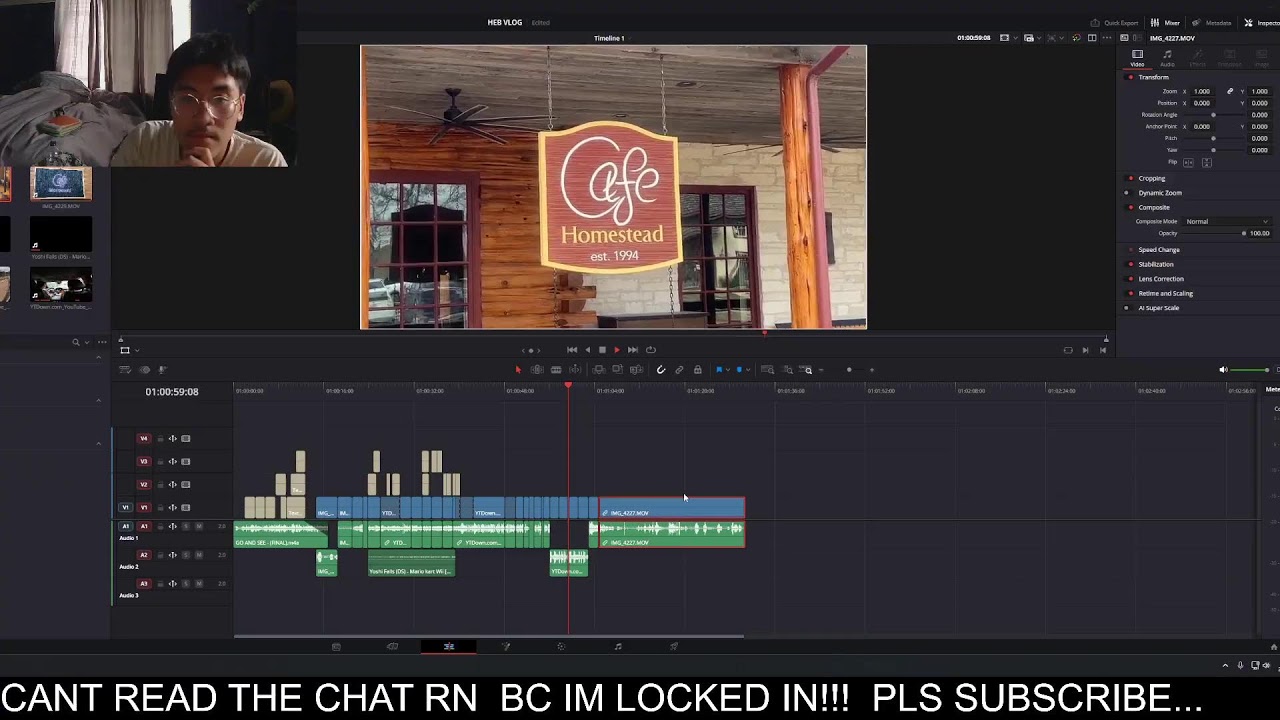This screenshot has height=720, width=1280.
Task: Jump to last frame button
Action: [x=633, y=350]
